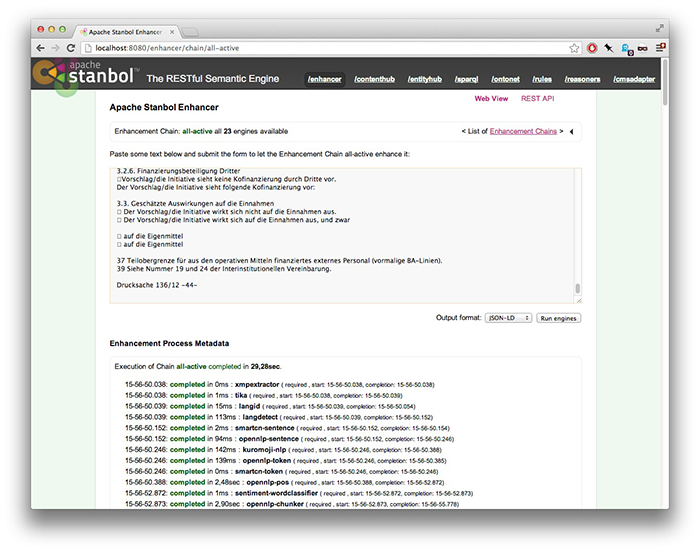Screen dimensions: 700x552
Task: Open the /ontonet navigation item
Action: pos(505,79)
